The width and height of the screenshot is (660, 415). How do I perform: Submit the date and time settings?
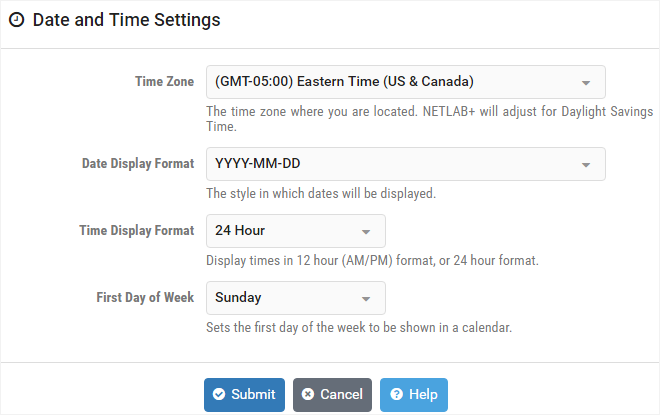point(245,395)
